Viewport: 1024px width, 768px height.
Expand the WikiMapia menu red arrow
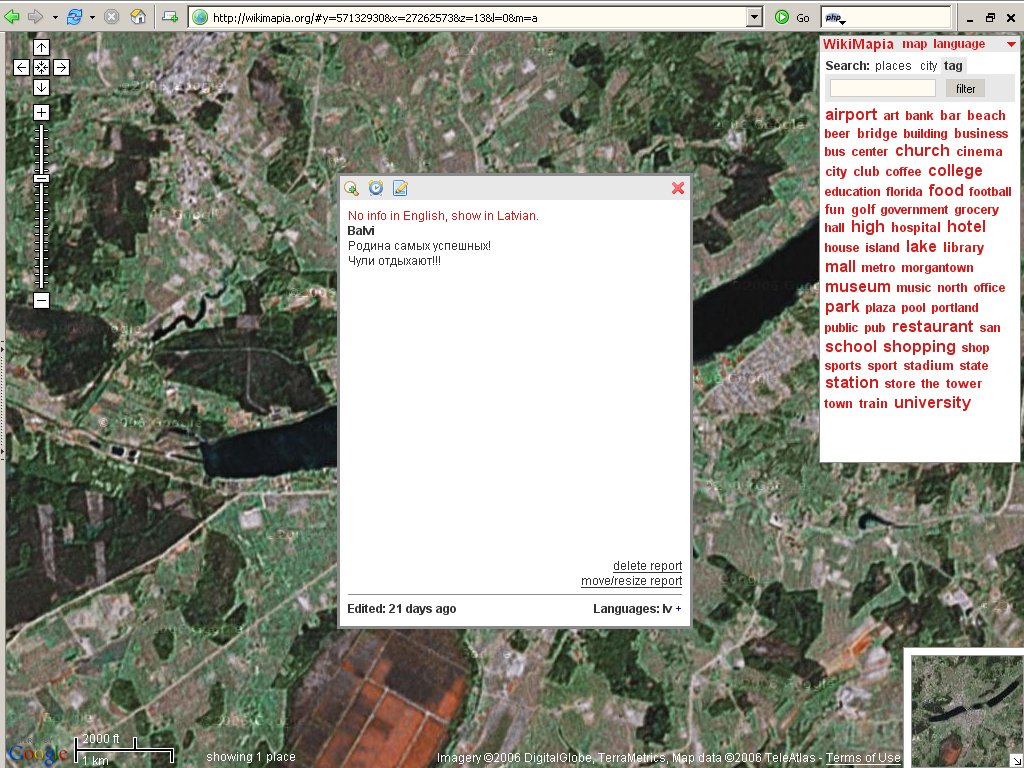pyautogui.click(x=1011, y=44)
